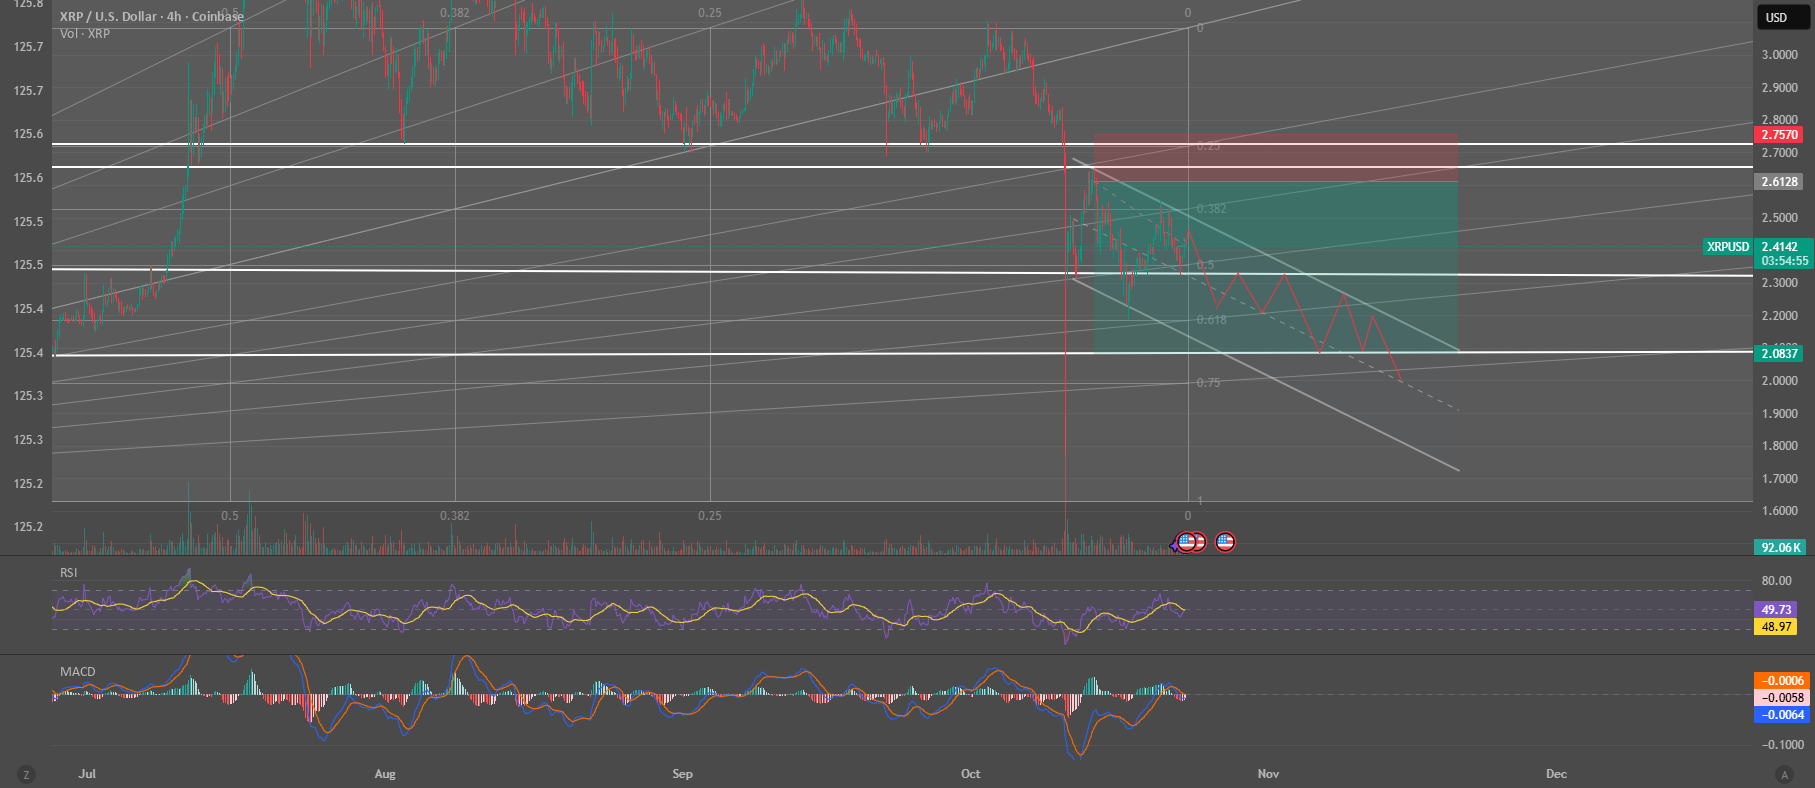Click the RSI indicator legend label
The image size is (1815, 788).
click(x=69, y=573)
